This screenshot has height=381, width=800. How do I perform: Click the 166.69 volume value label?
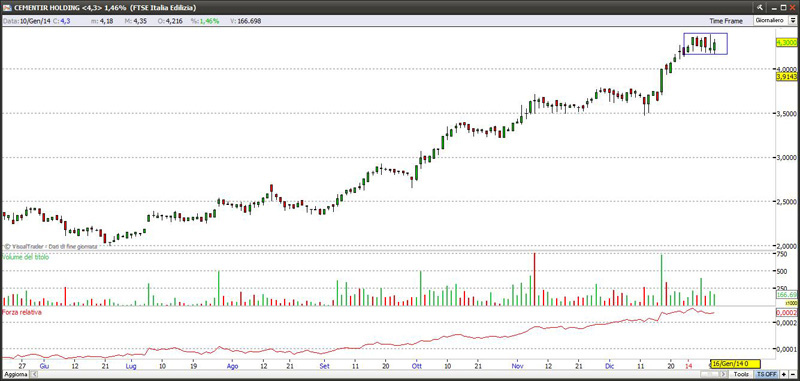pos(787,295)
